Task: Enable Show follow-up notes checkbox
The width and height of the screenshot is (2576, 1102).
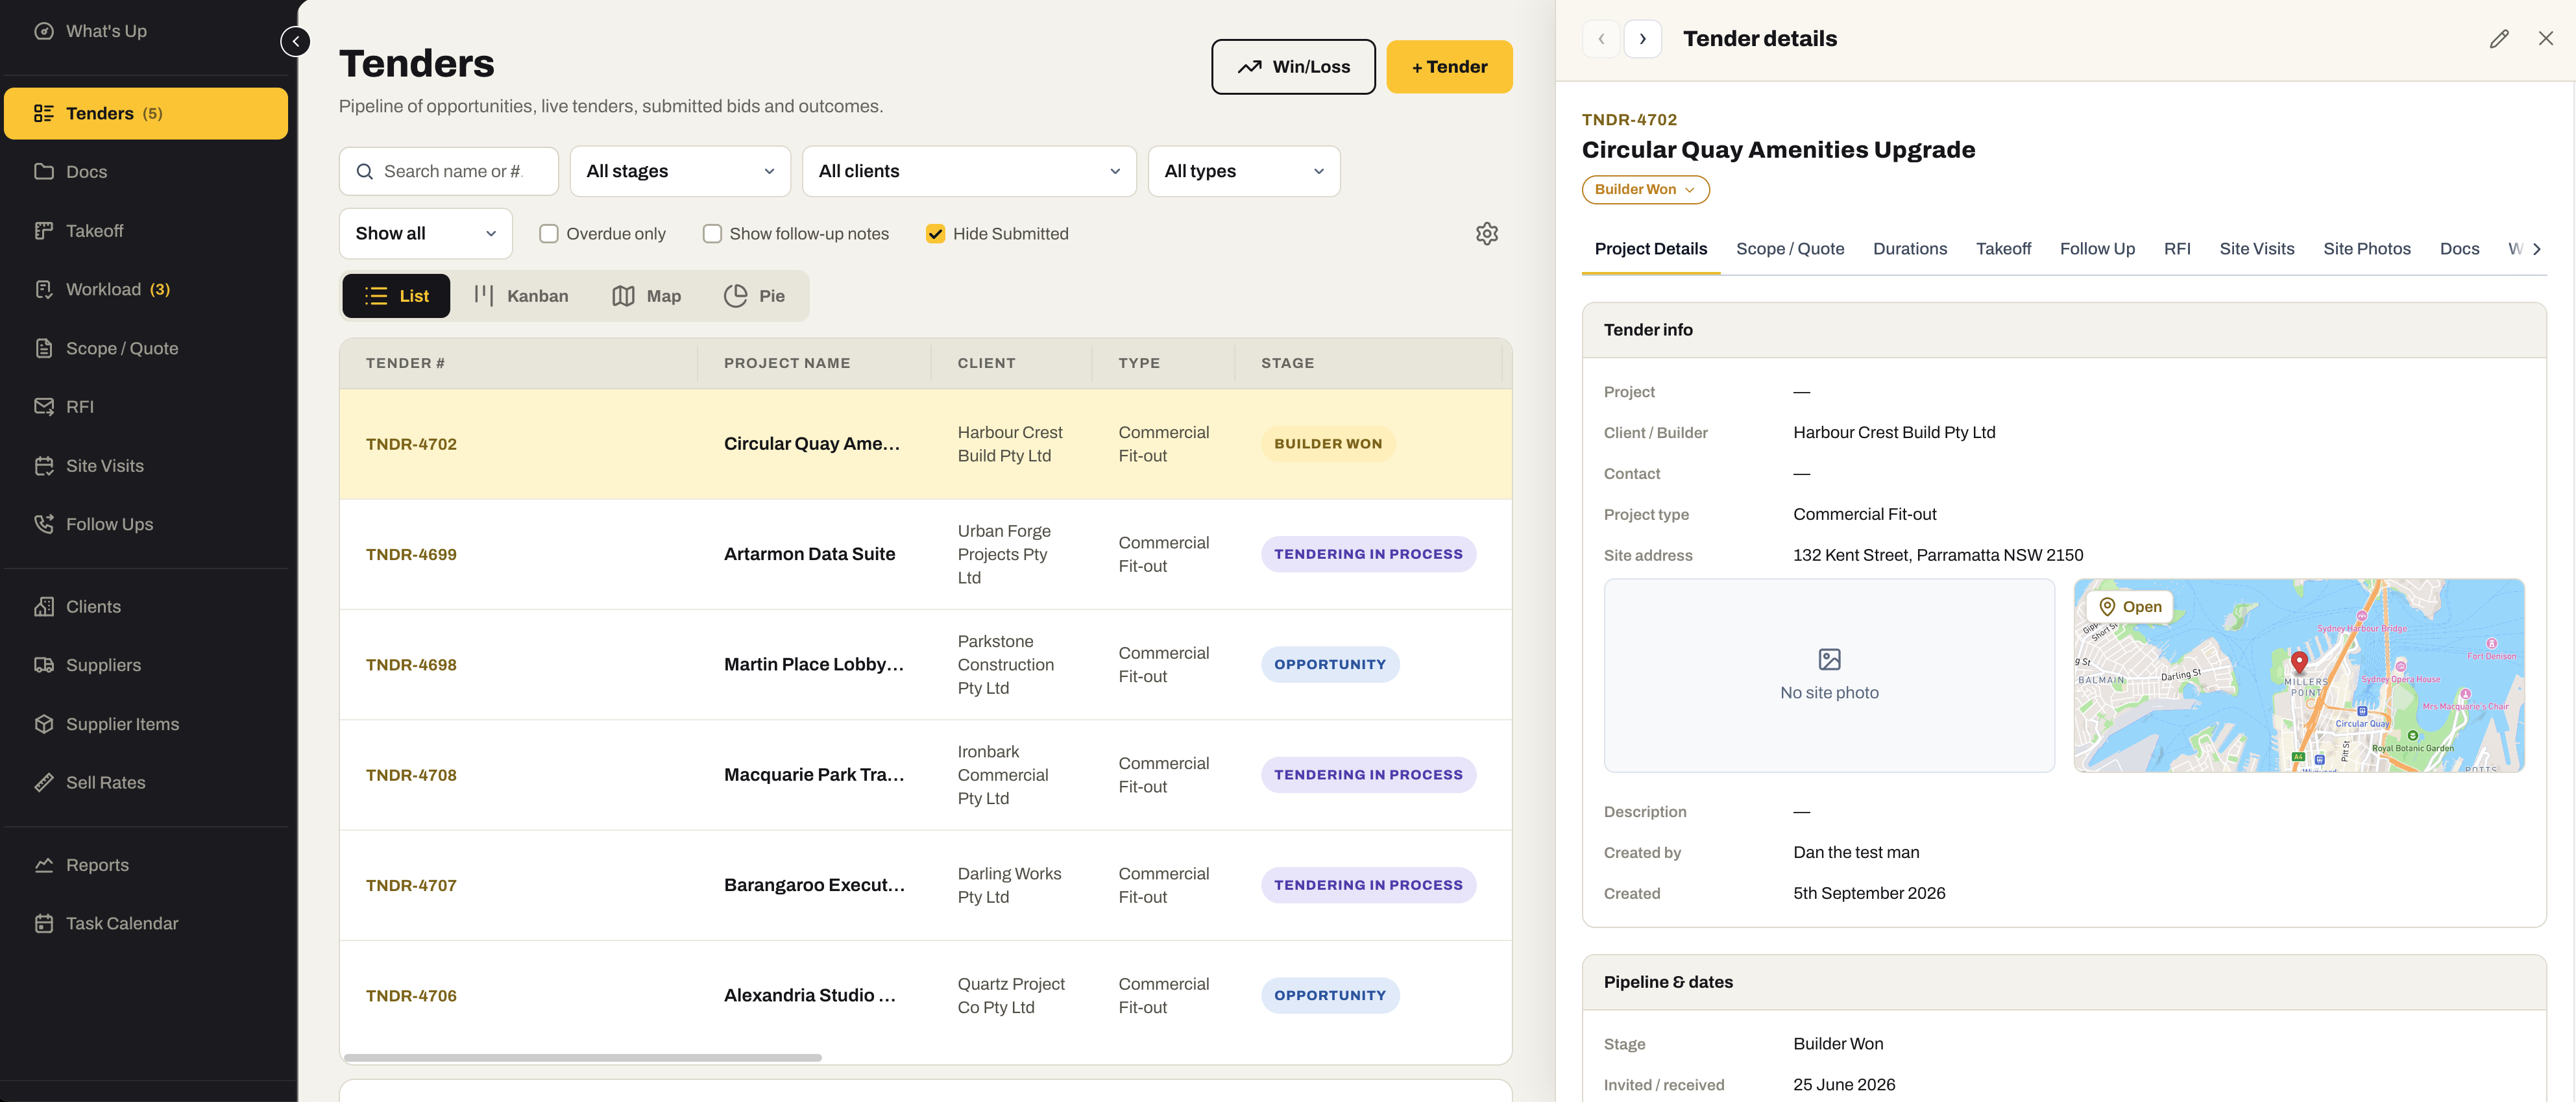Action: point(712,234)
